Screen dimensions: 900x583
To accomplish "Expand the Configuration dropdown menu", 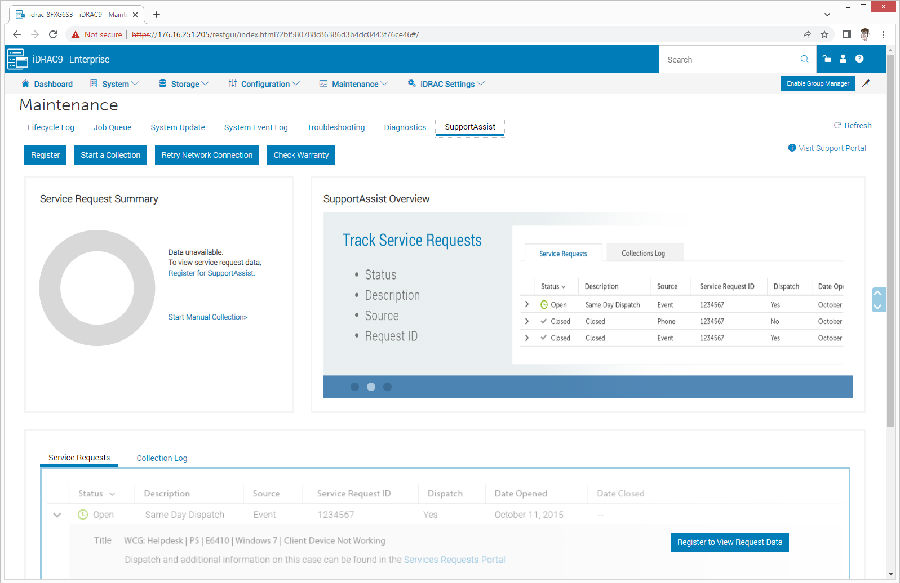I will coord(264,84).
